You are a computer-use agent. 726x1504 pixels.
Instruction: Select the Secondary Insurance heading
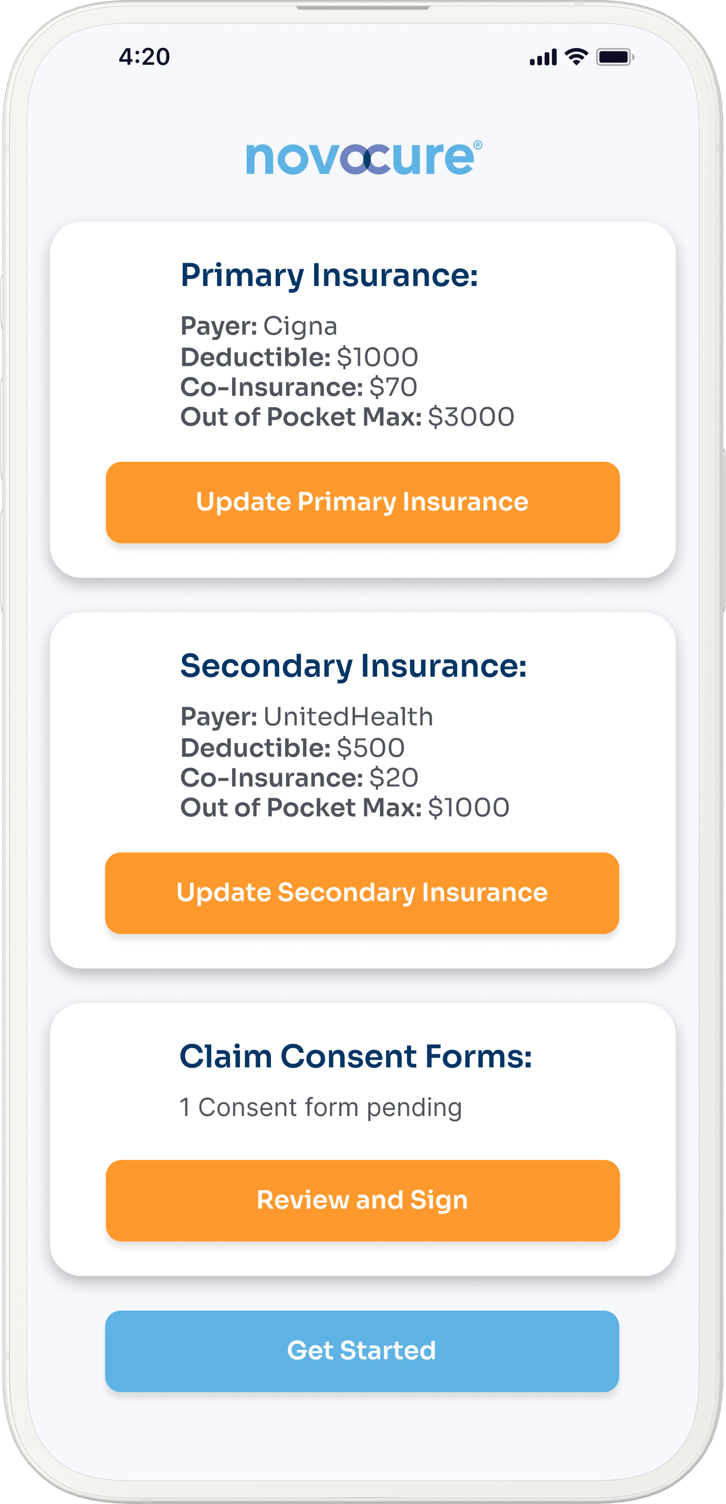coord(353,666)
